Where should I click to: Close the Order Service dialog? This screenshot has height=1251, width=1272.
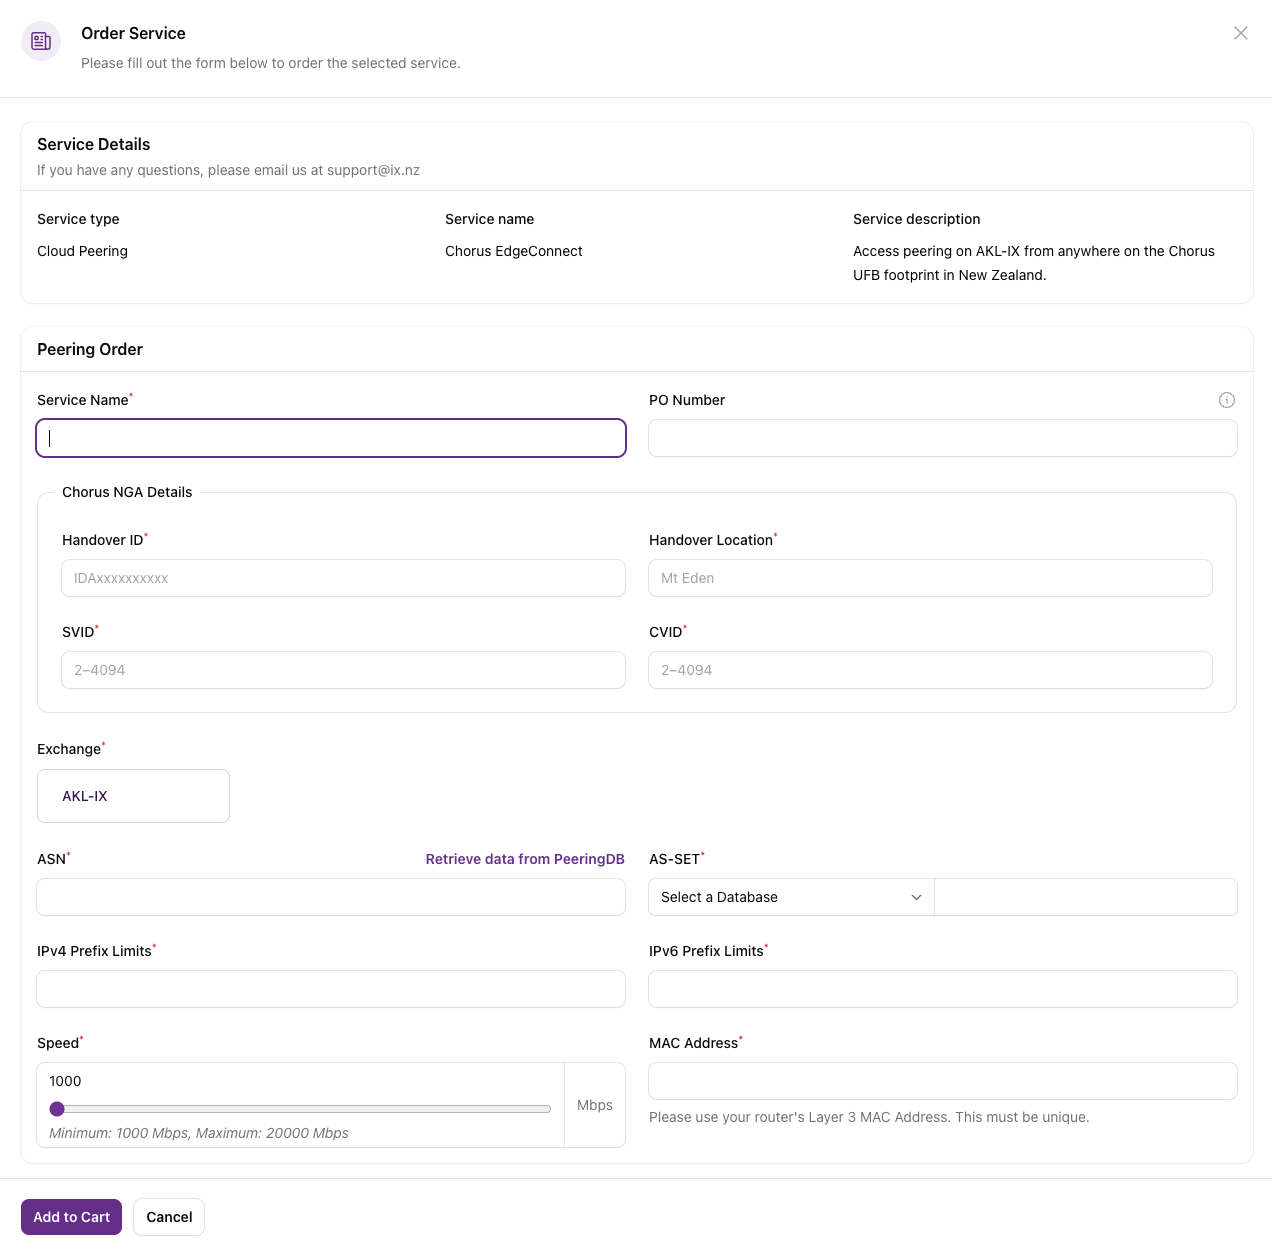click(1240, 33)
